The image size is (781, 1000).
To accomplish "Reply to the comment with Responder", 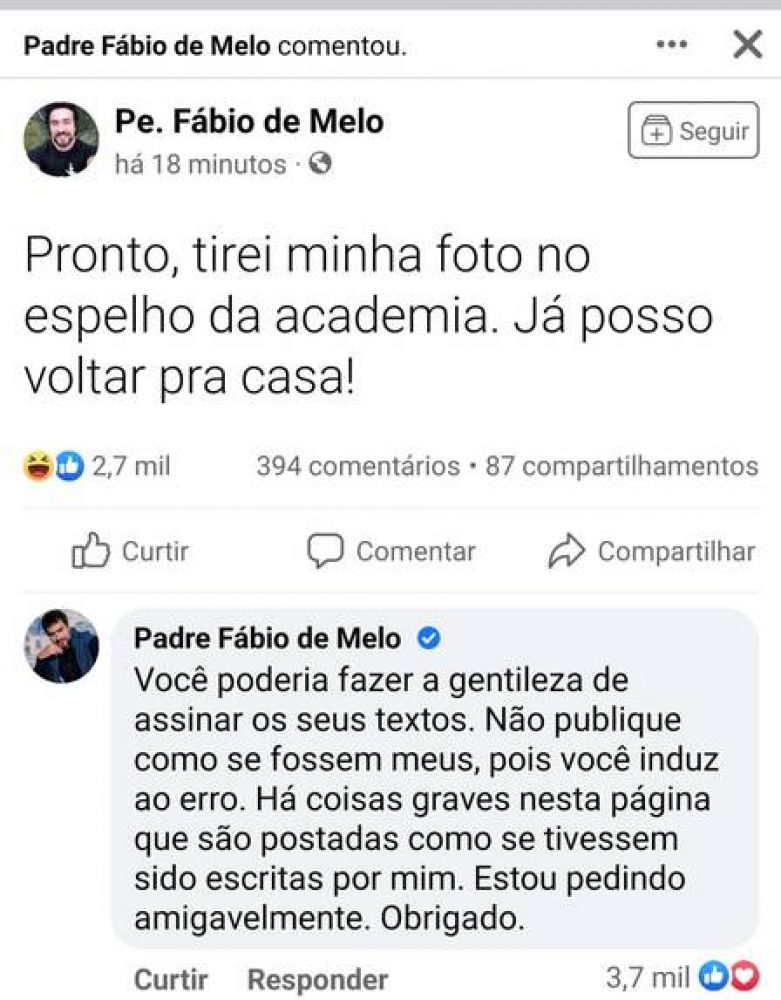I will pos(318,979).
